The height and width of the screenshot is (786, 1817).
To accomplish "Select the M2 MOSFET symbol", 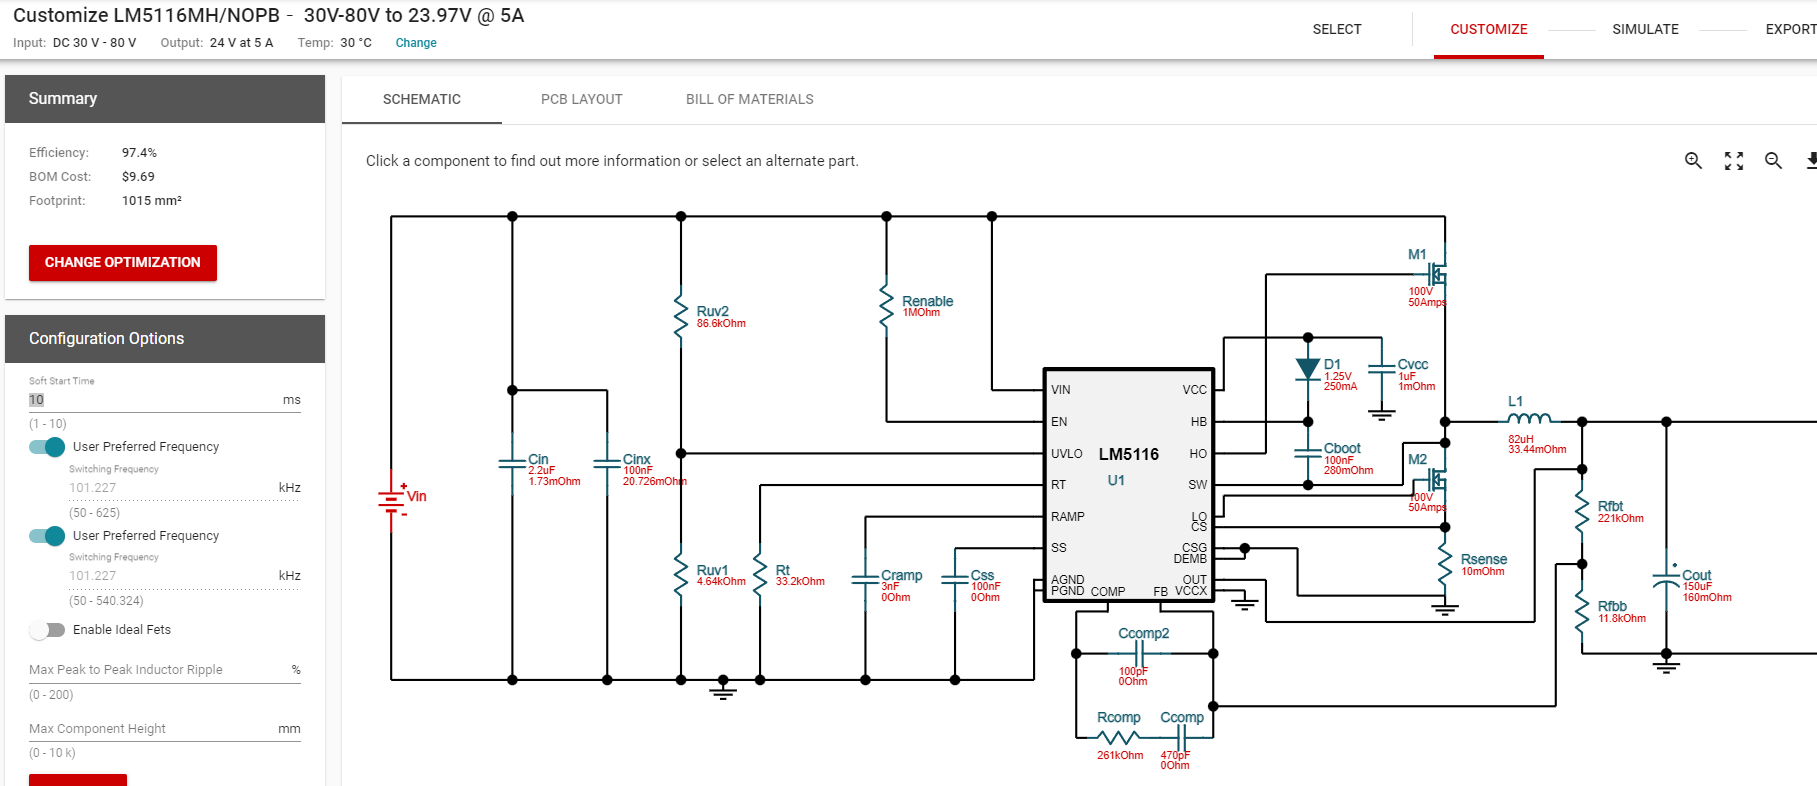I will (1436, 480).
